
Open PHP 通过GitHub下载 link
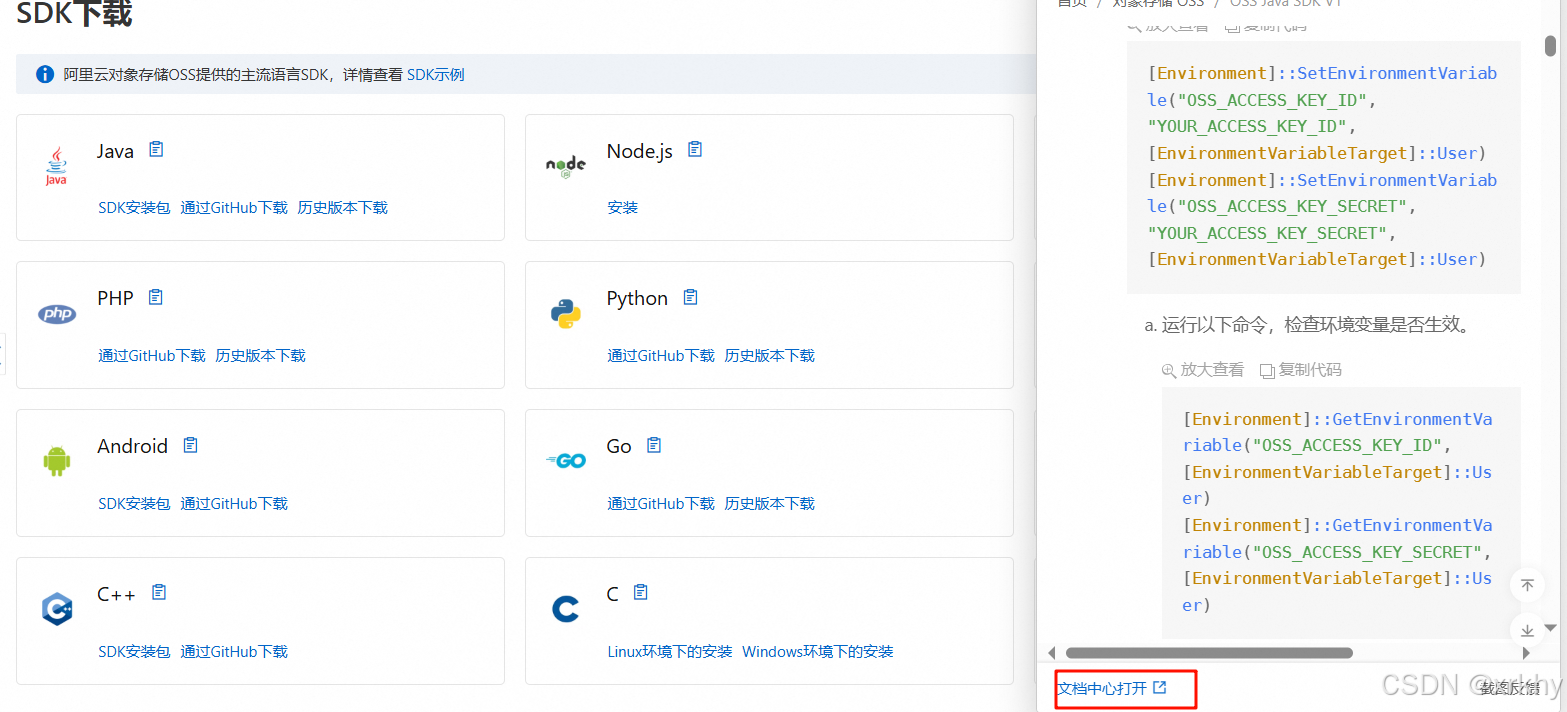tap(152, 356)
